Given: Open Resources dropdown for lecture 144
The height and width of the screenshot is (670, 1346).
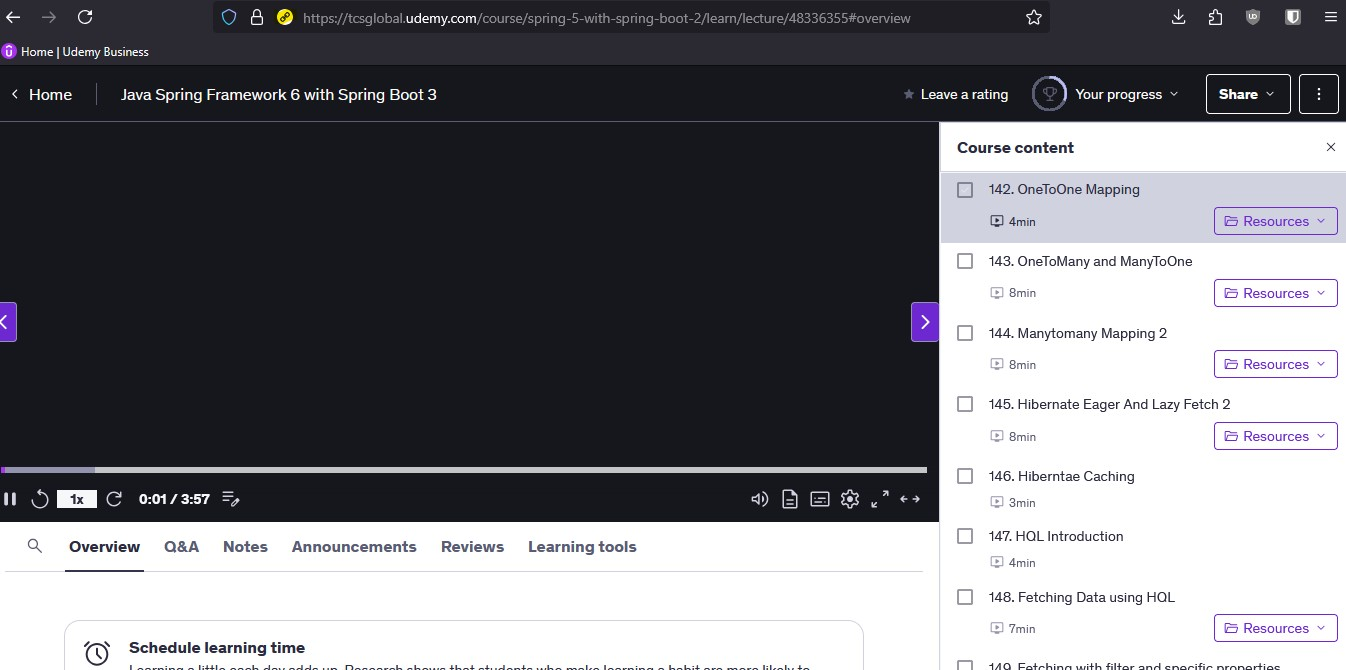Looking at the screenshot, I should click(x=1275, y=364).
